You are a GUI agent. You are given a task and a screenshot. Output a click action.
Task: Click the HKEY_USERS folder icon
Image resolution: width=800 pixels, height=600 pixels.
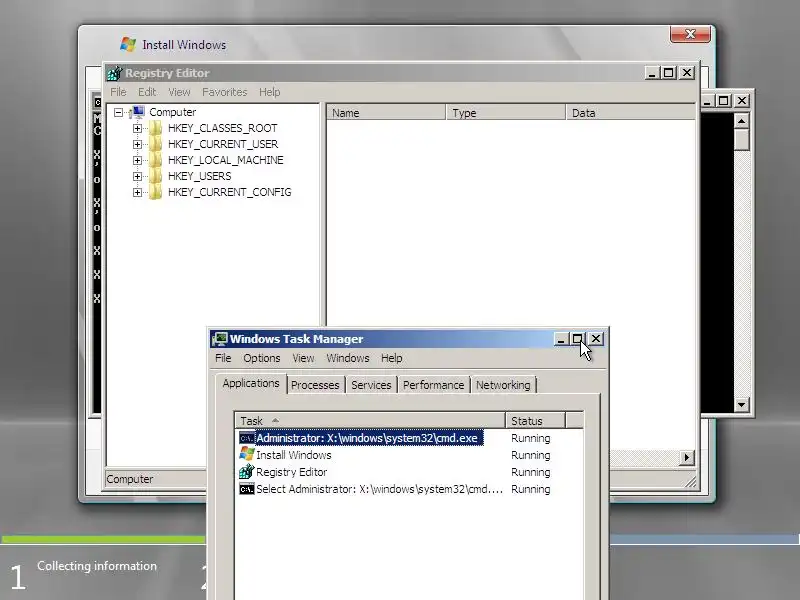pos(155,176)
